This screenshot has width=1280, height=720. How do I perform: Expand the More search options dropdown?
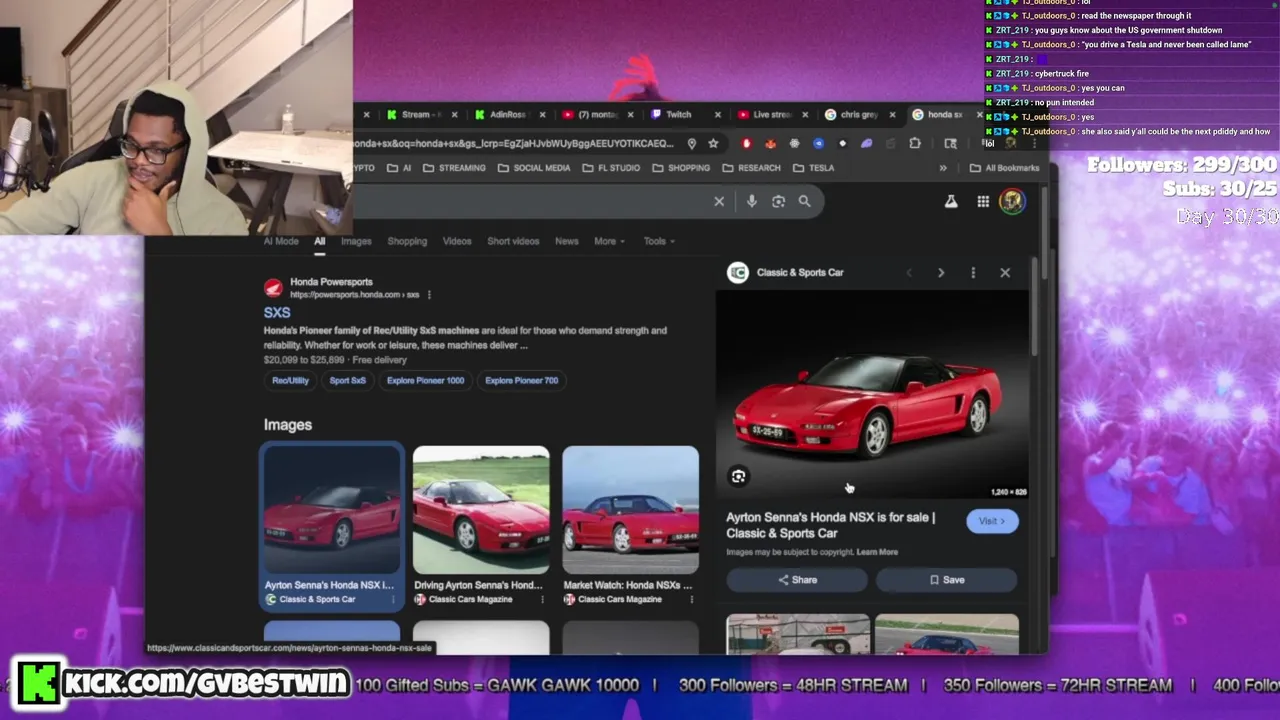[x=609, y=241]
